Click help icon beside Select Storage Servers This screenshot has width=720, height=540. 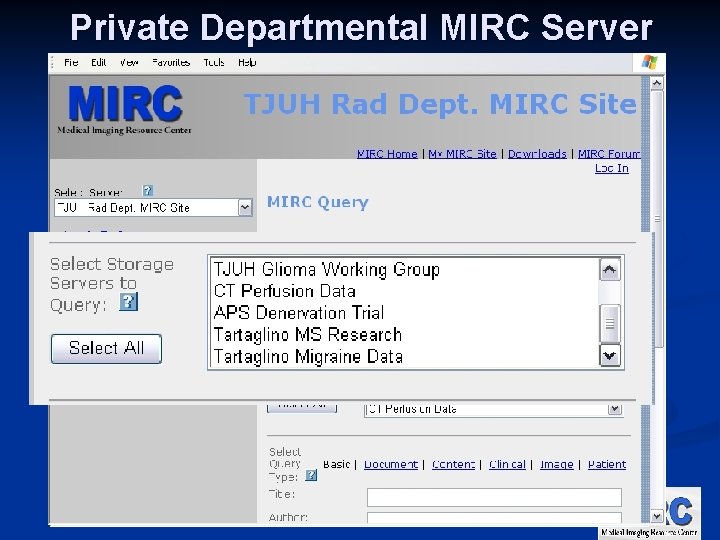[128, 302]
